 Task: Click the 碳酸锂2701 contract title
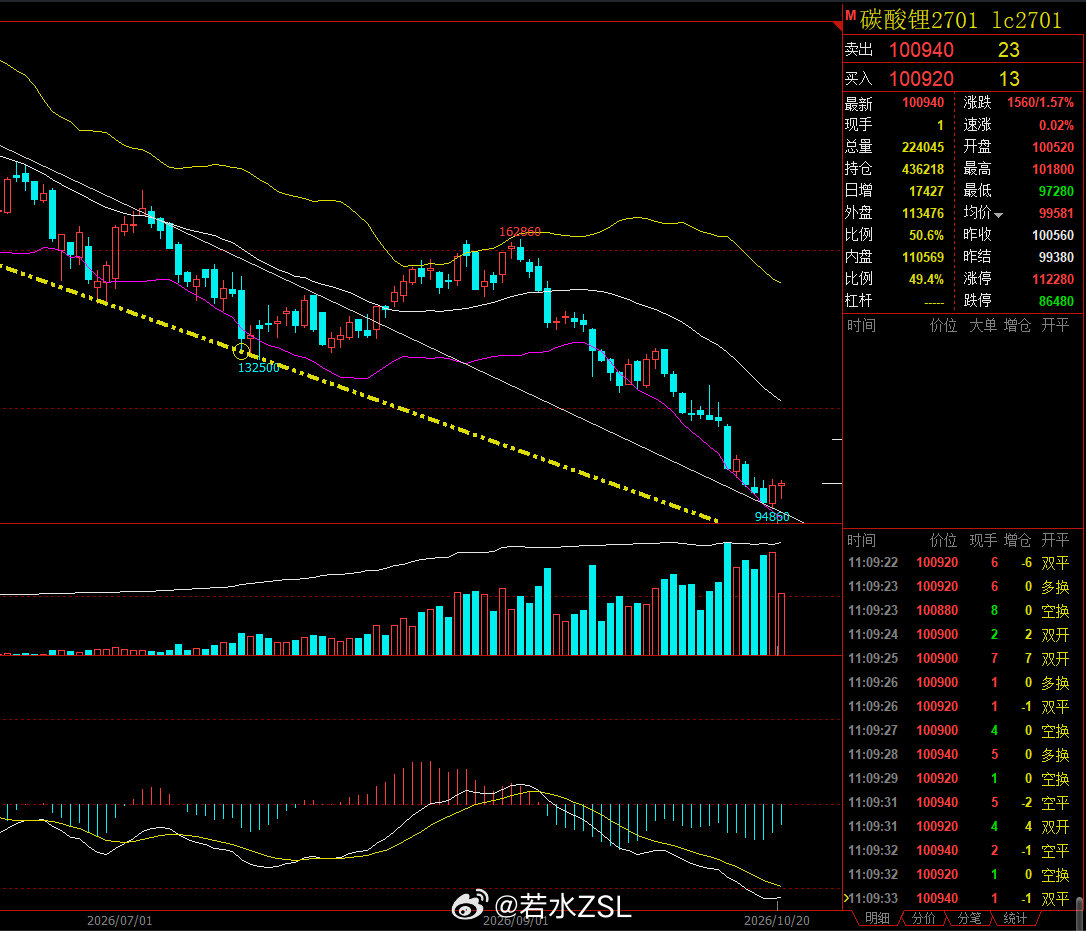918,20
